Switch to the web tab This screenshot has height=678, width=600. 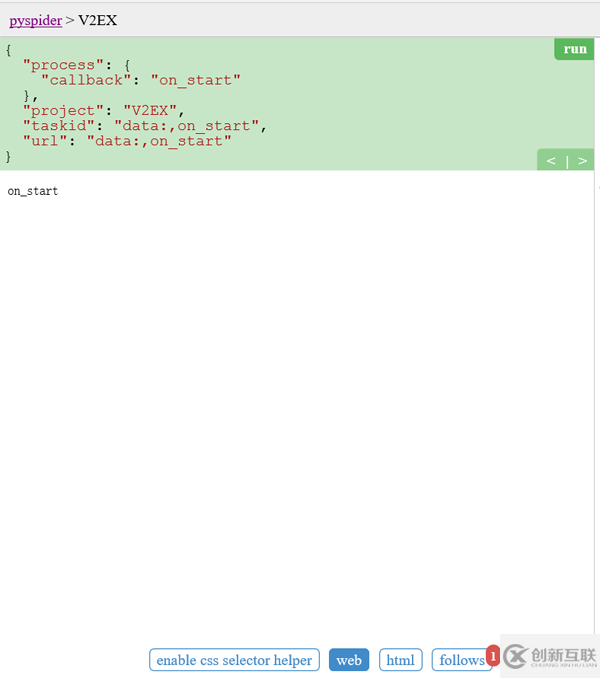tap(349, 660)
